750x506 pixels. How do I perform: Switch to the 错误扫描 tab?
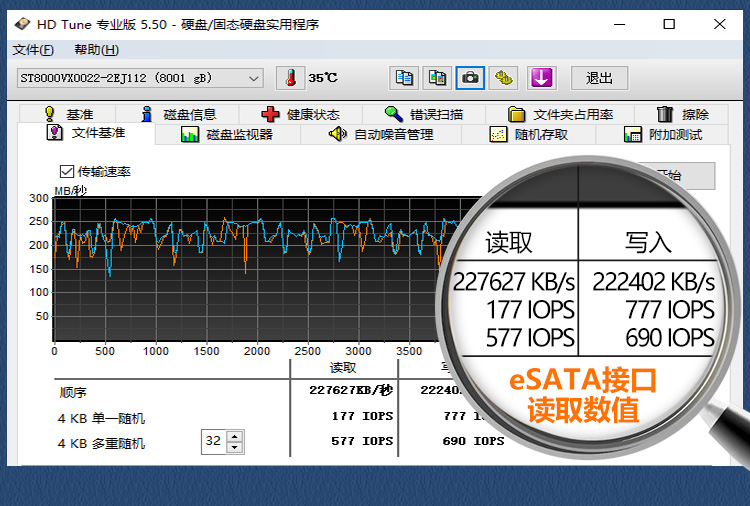tap(424, 114)
